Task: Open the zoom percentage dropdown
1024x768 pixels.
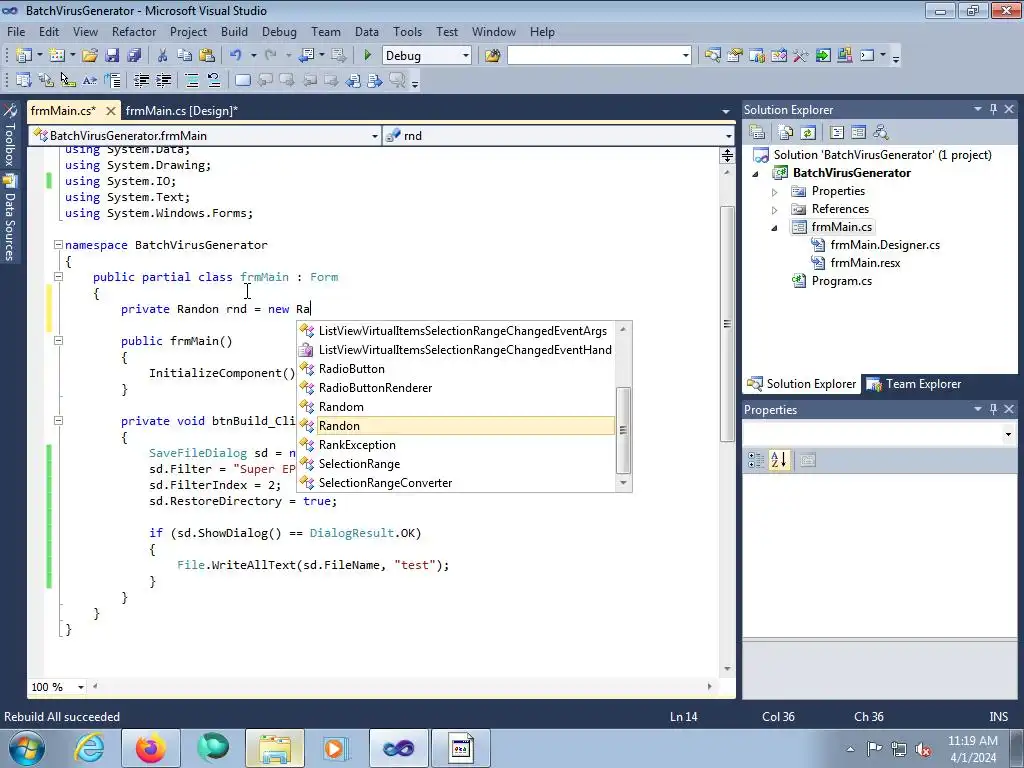Action: (81, 687)
